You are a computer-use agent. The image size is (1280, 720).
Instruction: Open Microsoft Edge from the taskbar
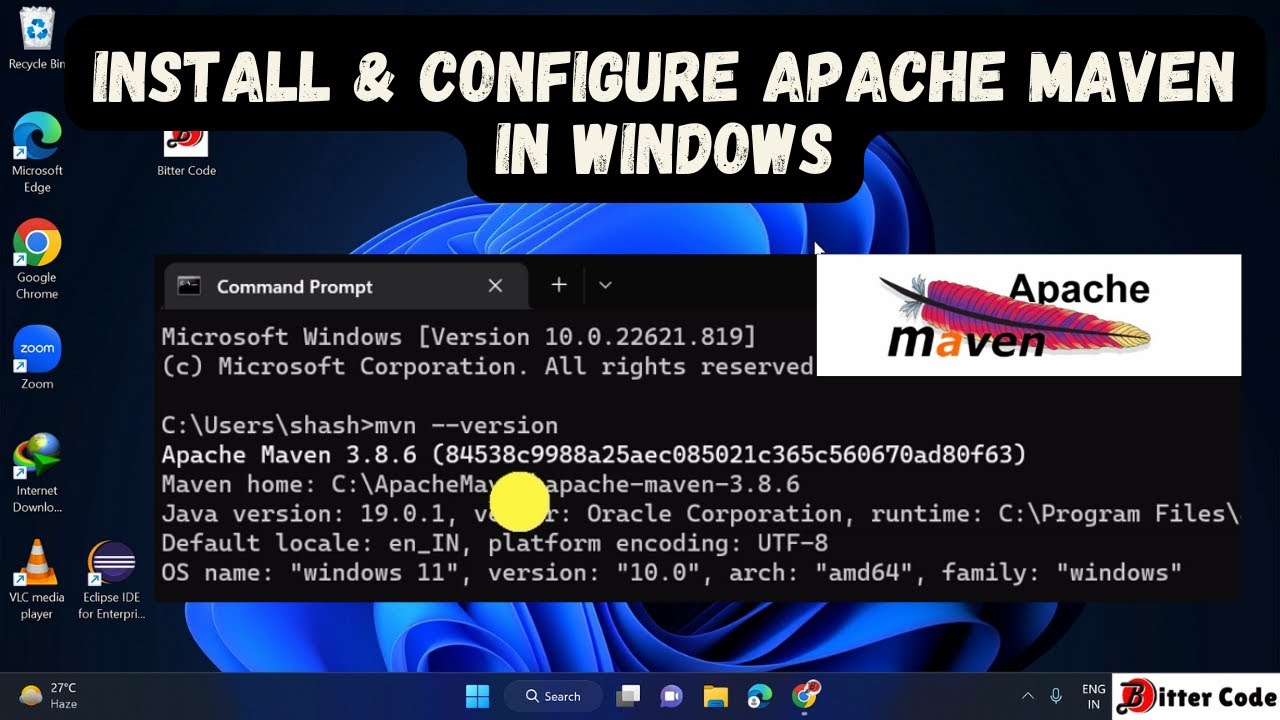(x=760, y=696)
